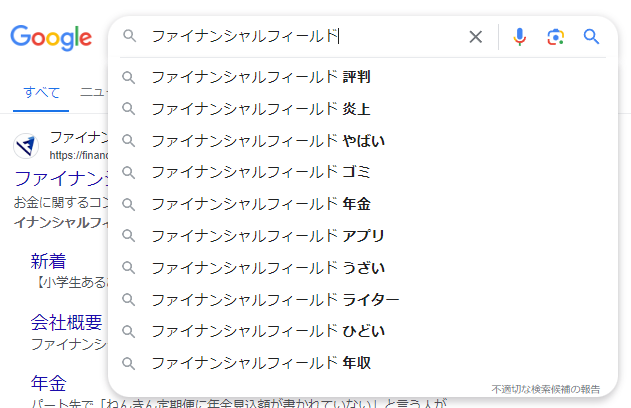
Task: Click the magnifier icon beside the アプリ suggestion
Action: point(128,236)
